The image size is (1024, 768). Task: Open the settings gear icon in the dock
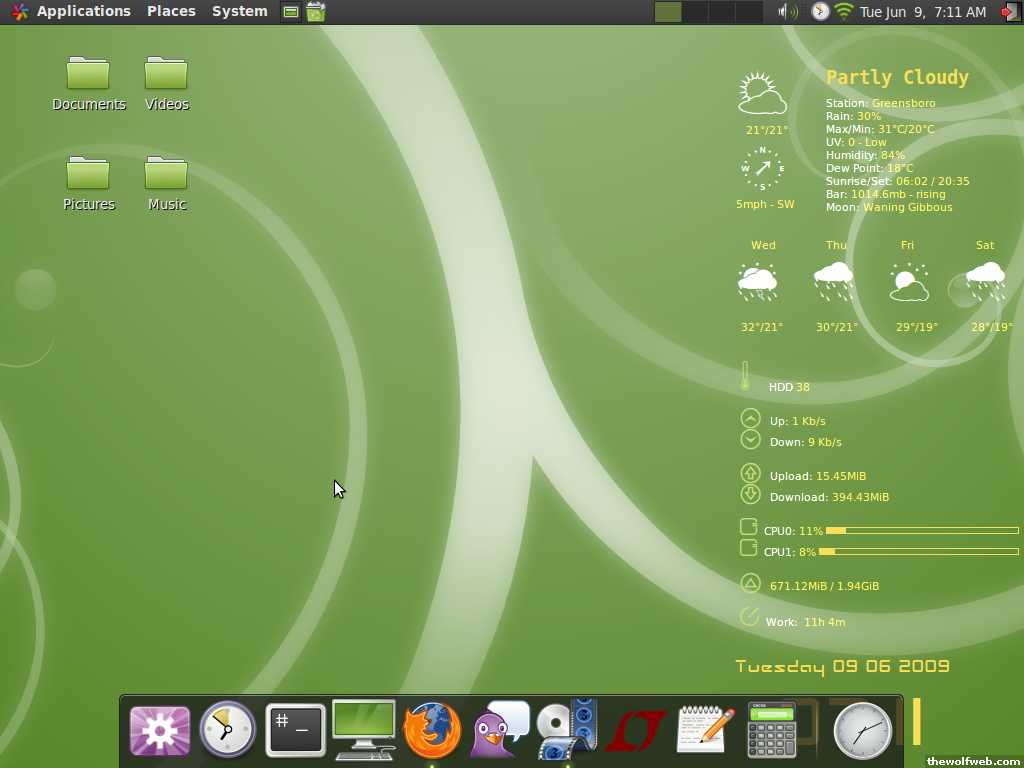pos(160,731)
